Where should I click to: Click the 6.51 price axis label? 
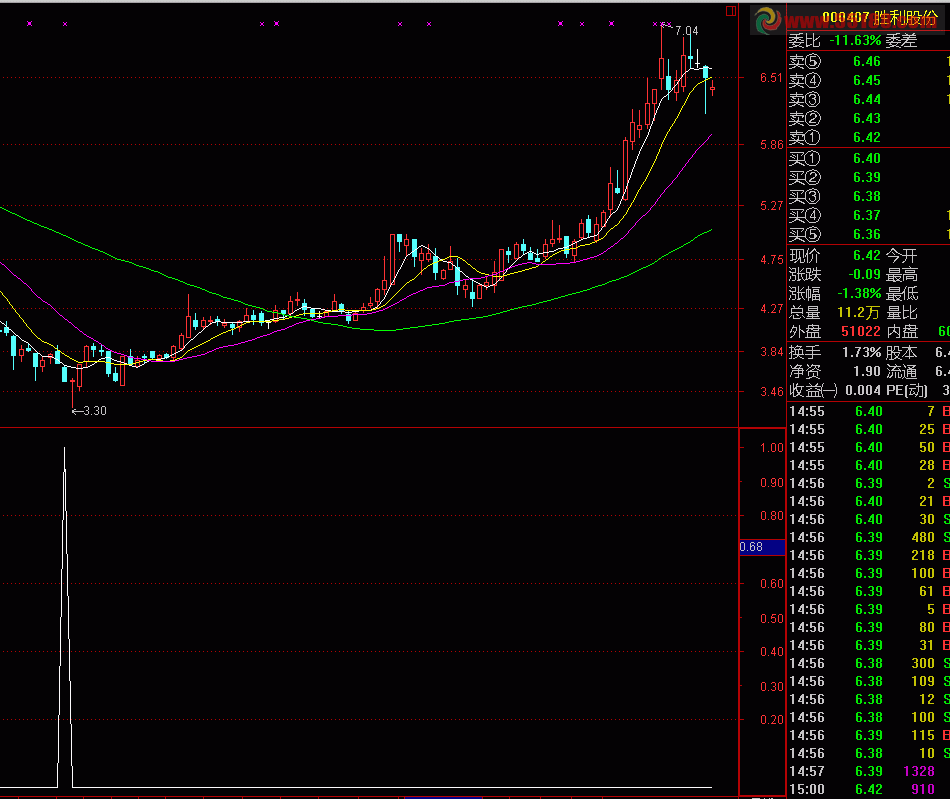(772, 78)
